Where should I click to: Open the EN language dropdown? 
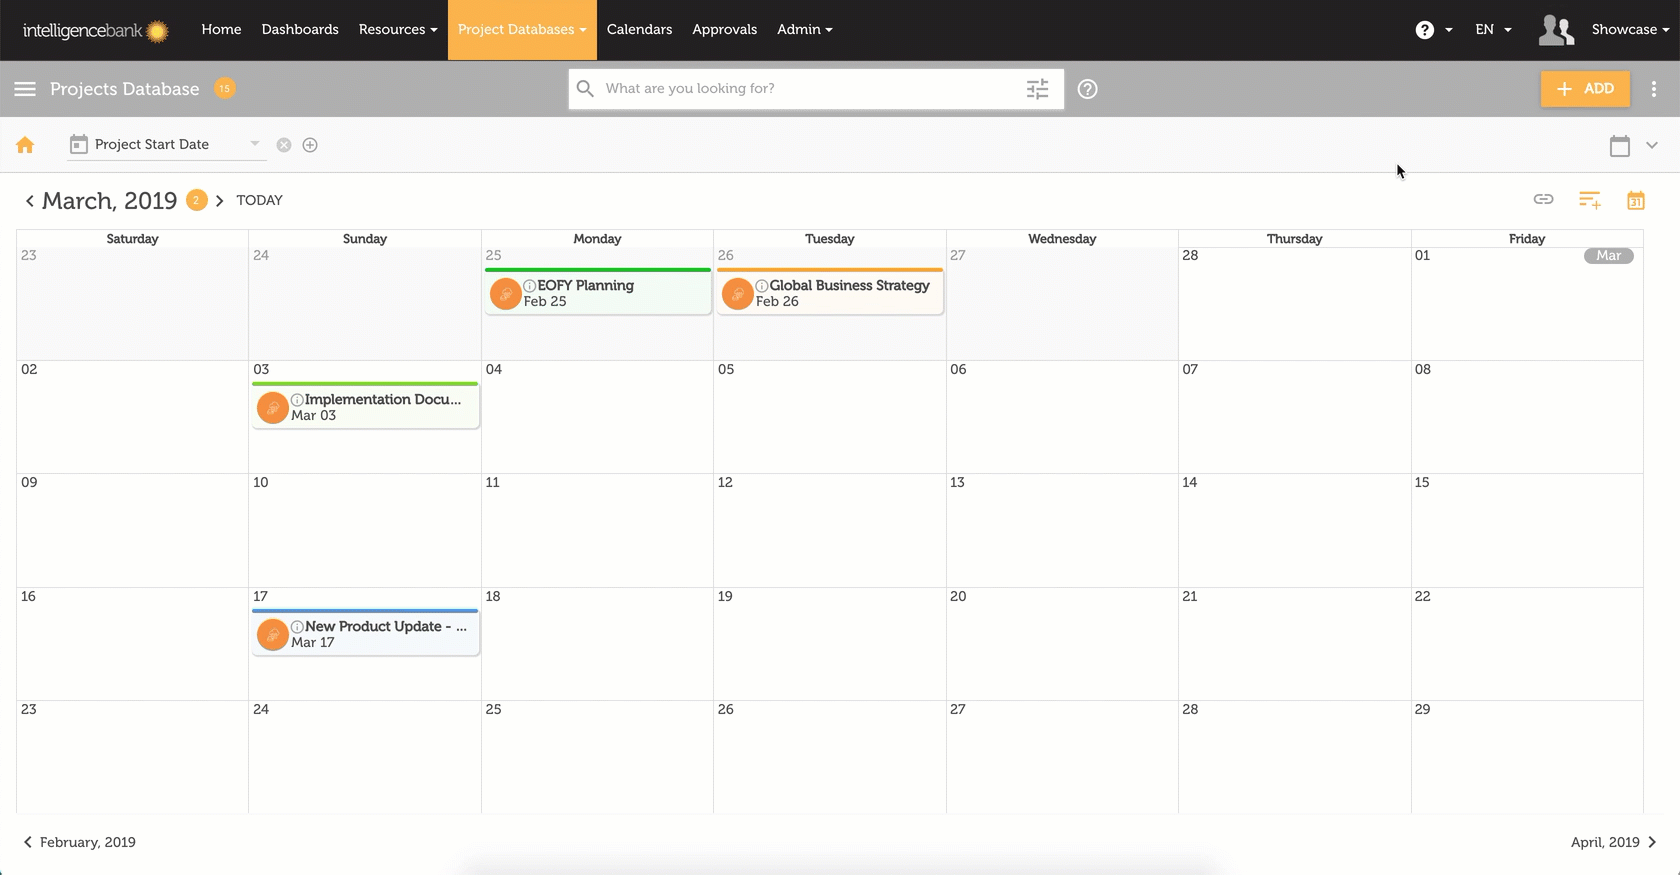[1493, 30]
